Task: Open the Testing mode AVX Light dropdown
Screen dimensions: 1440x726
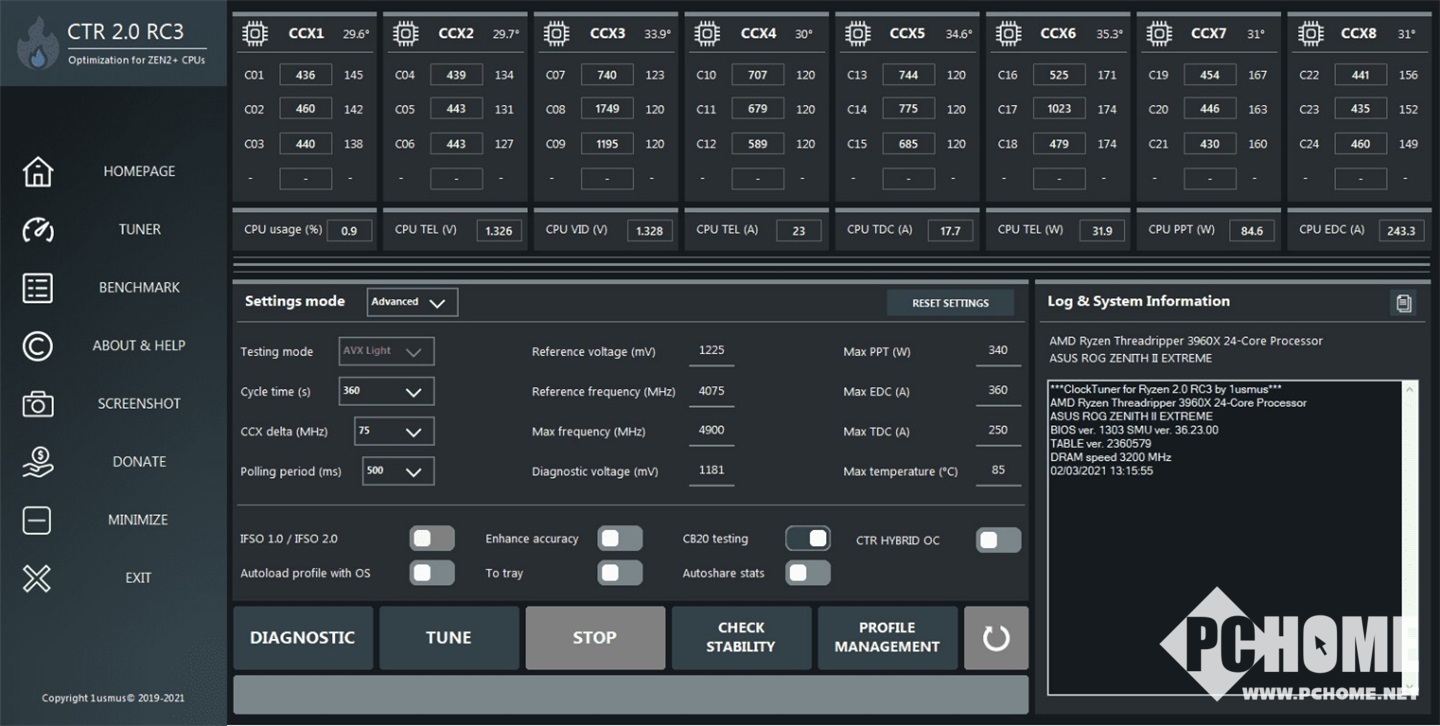Action: click(387, 351)
